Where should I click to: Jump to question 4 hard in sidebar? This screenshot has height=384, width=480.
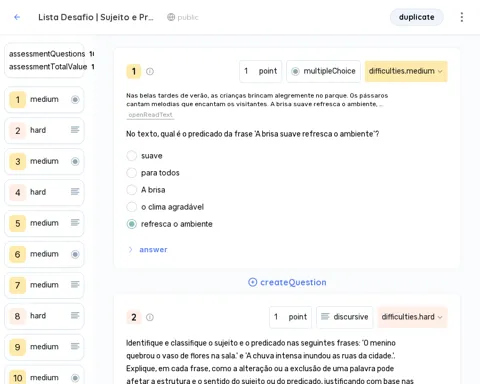point(44,192)
